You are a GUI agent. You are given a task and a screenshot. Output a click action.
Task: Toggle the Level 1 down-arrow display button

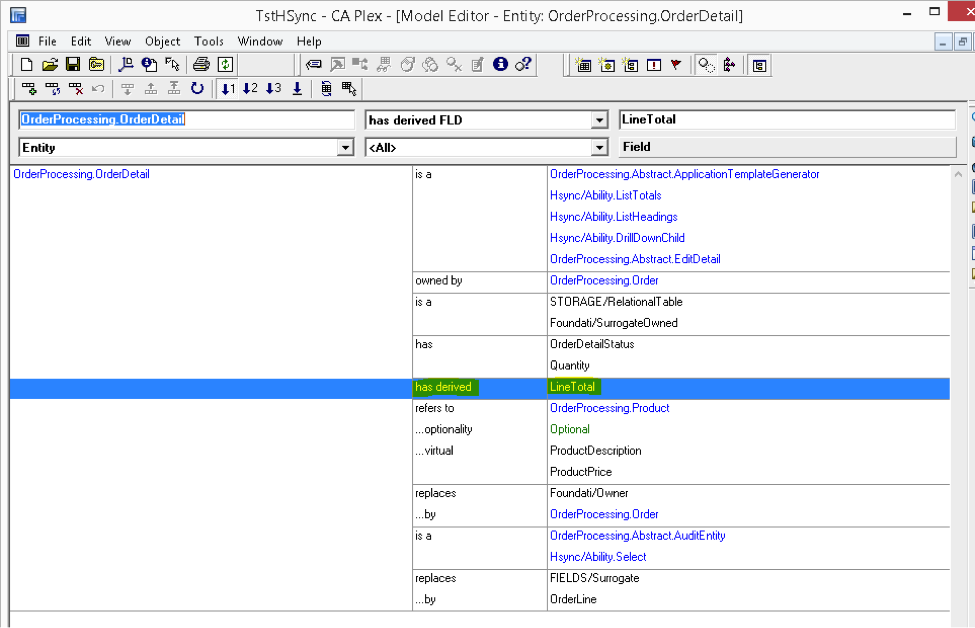[x=228, y=89]
